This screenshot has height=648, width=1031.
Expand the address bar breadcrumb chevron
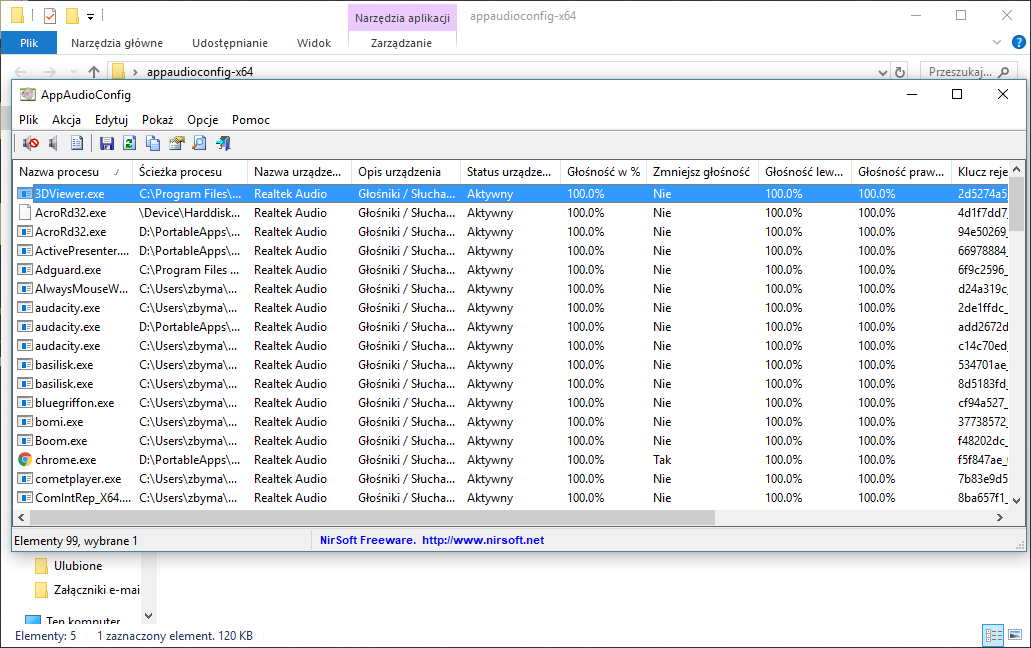click(135, 72)
